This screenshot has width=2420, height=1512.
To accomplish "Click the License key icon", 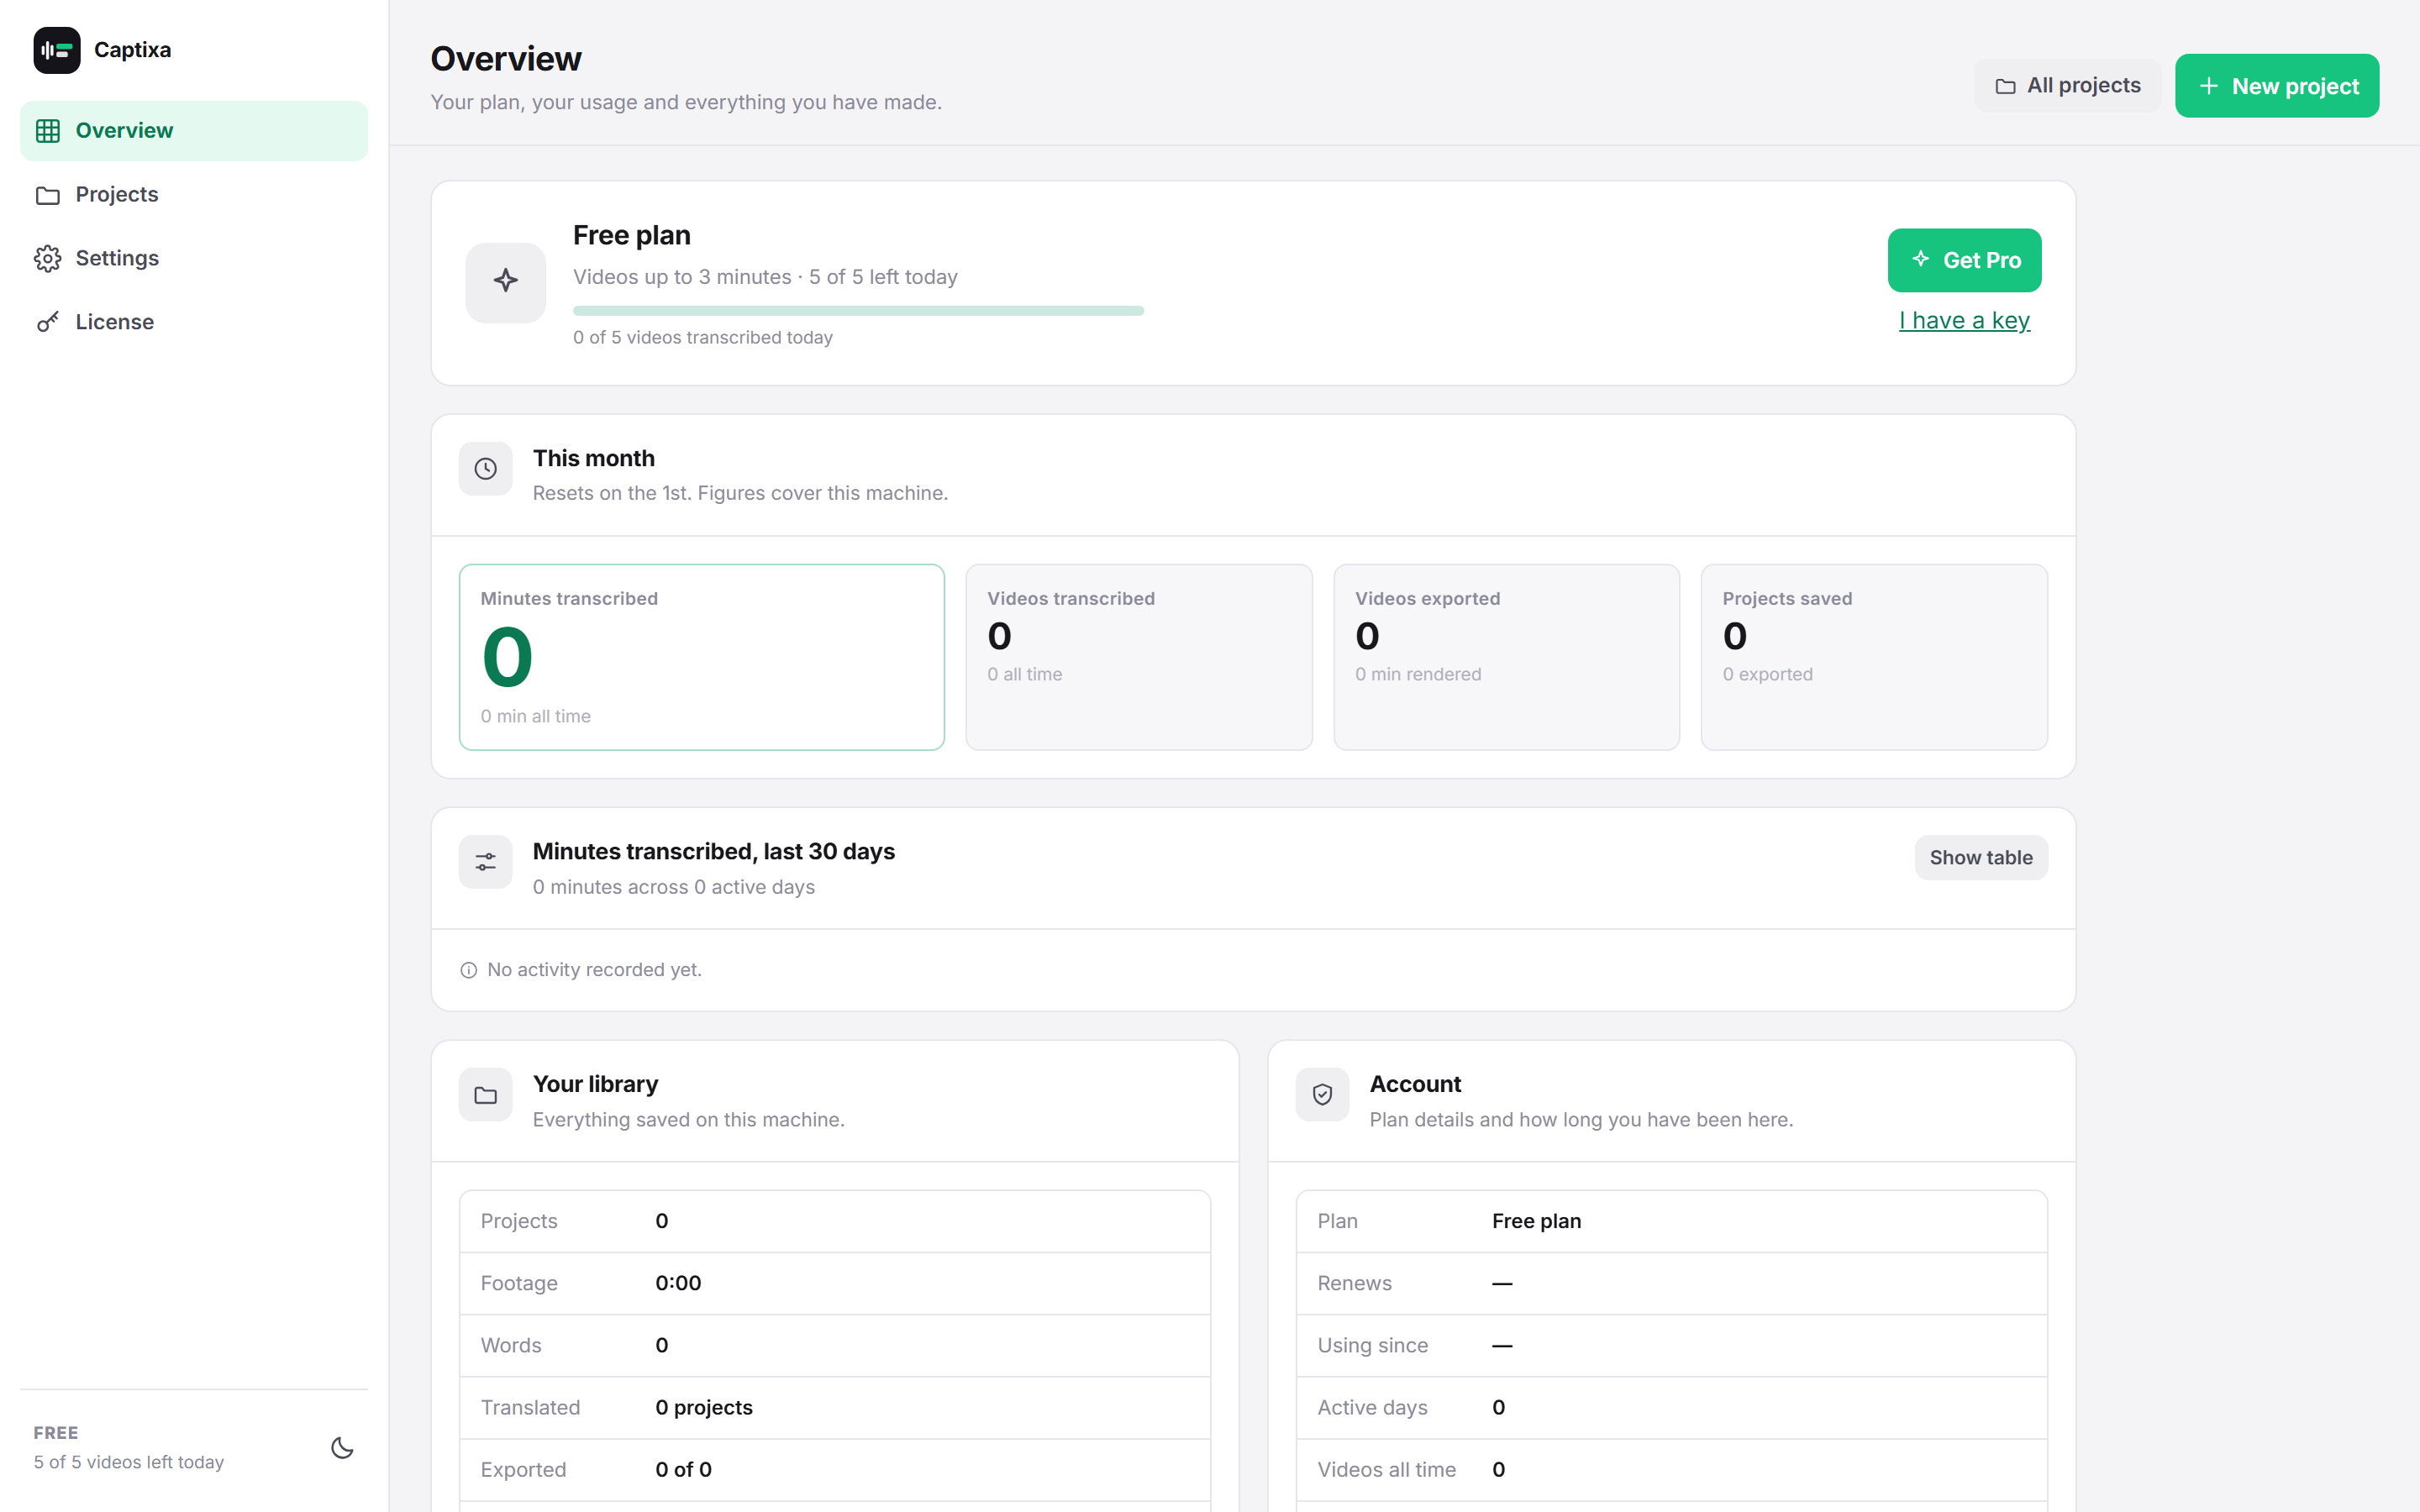I will click(48, 322).
